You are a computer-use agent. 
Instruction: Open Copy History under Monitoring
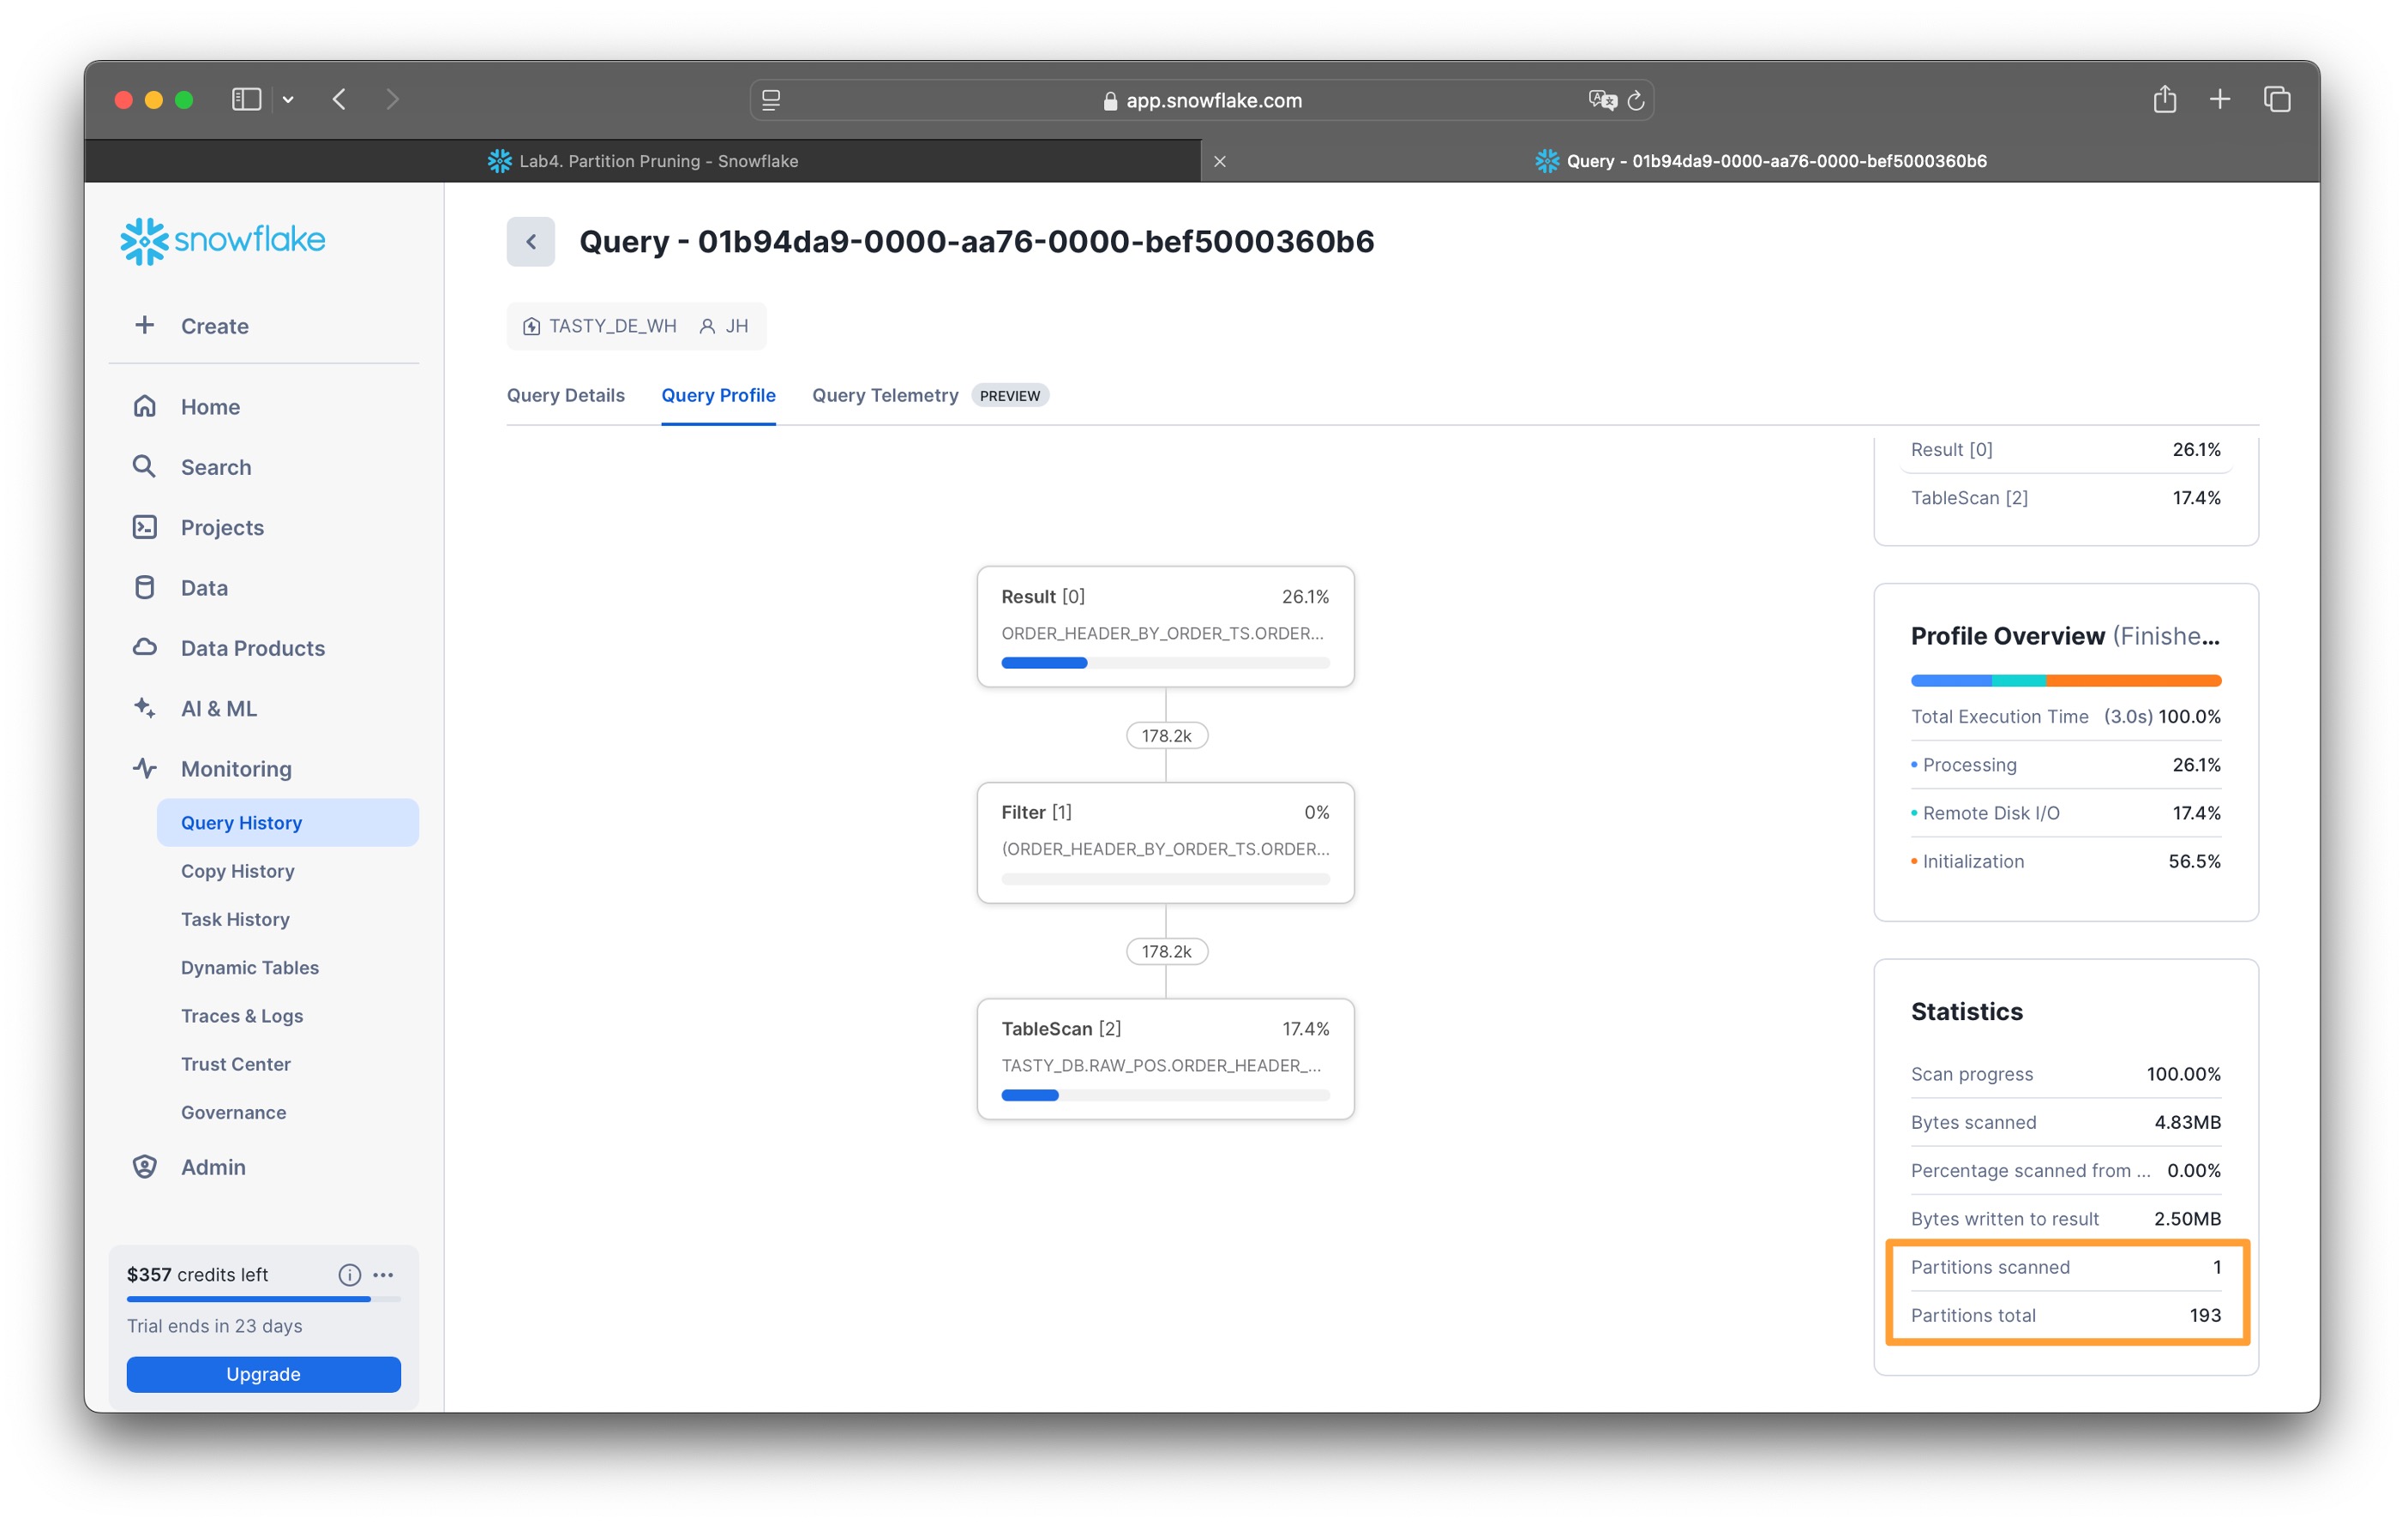click(x=237, y=870)
